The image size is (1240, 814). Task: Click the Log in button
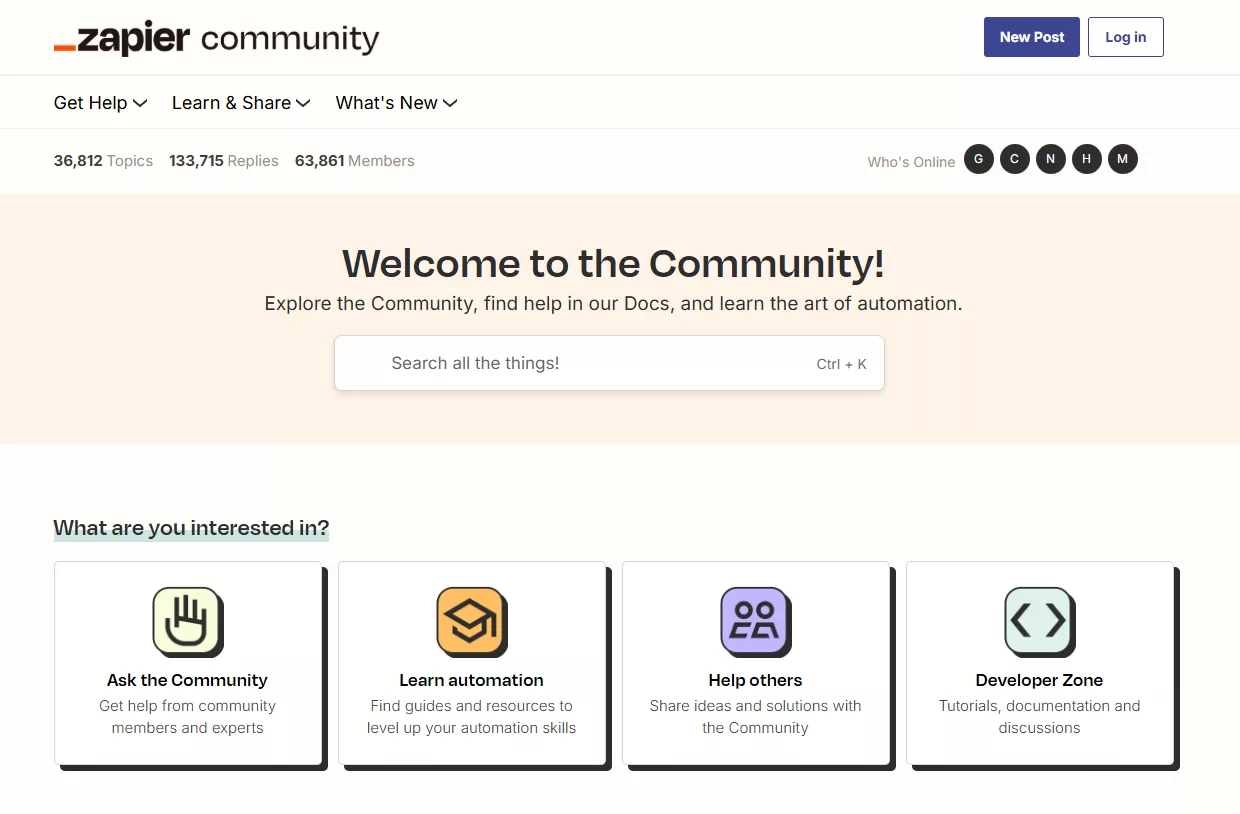pos(1125,37)
